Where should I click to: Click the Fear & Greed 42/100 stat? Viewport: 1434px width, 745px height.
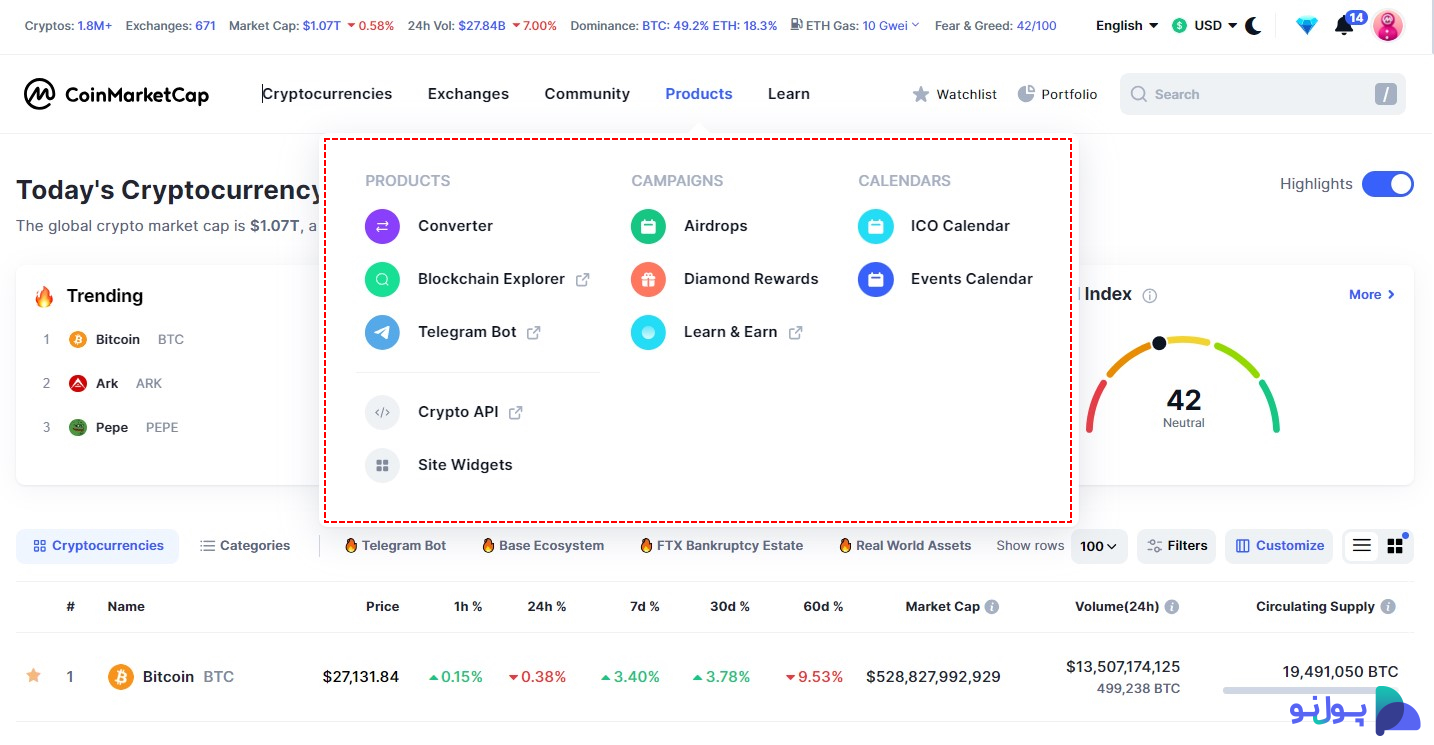[995, 25]
